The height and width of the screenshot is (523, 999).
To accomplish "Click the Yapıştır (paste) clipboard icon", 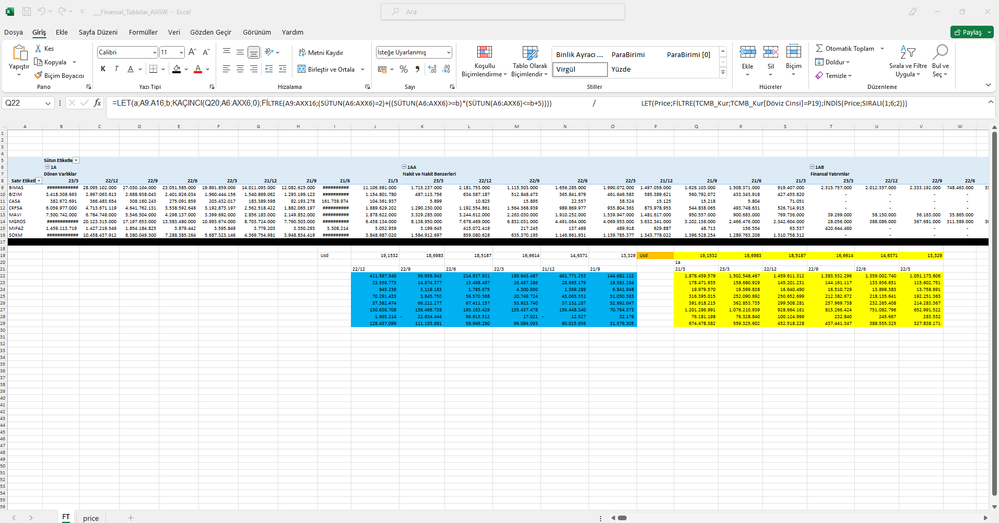I will (x=18, y=53).
